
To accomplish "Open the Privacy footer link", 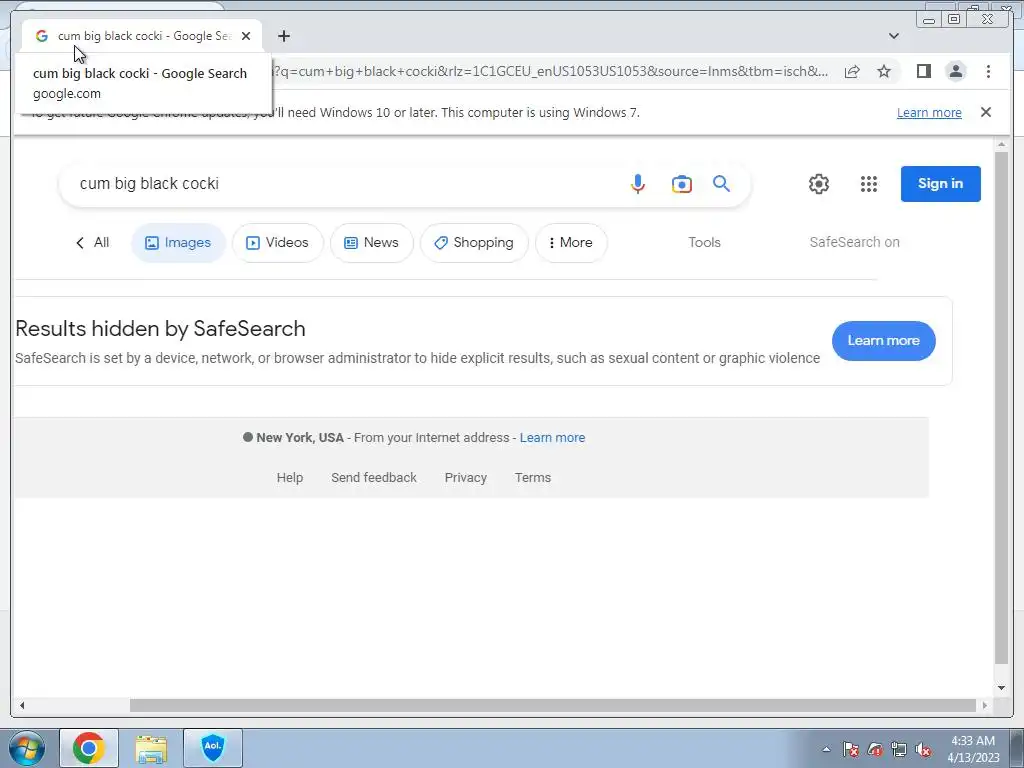I will (x=466, y=477).
